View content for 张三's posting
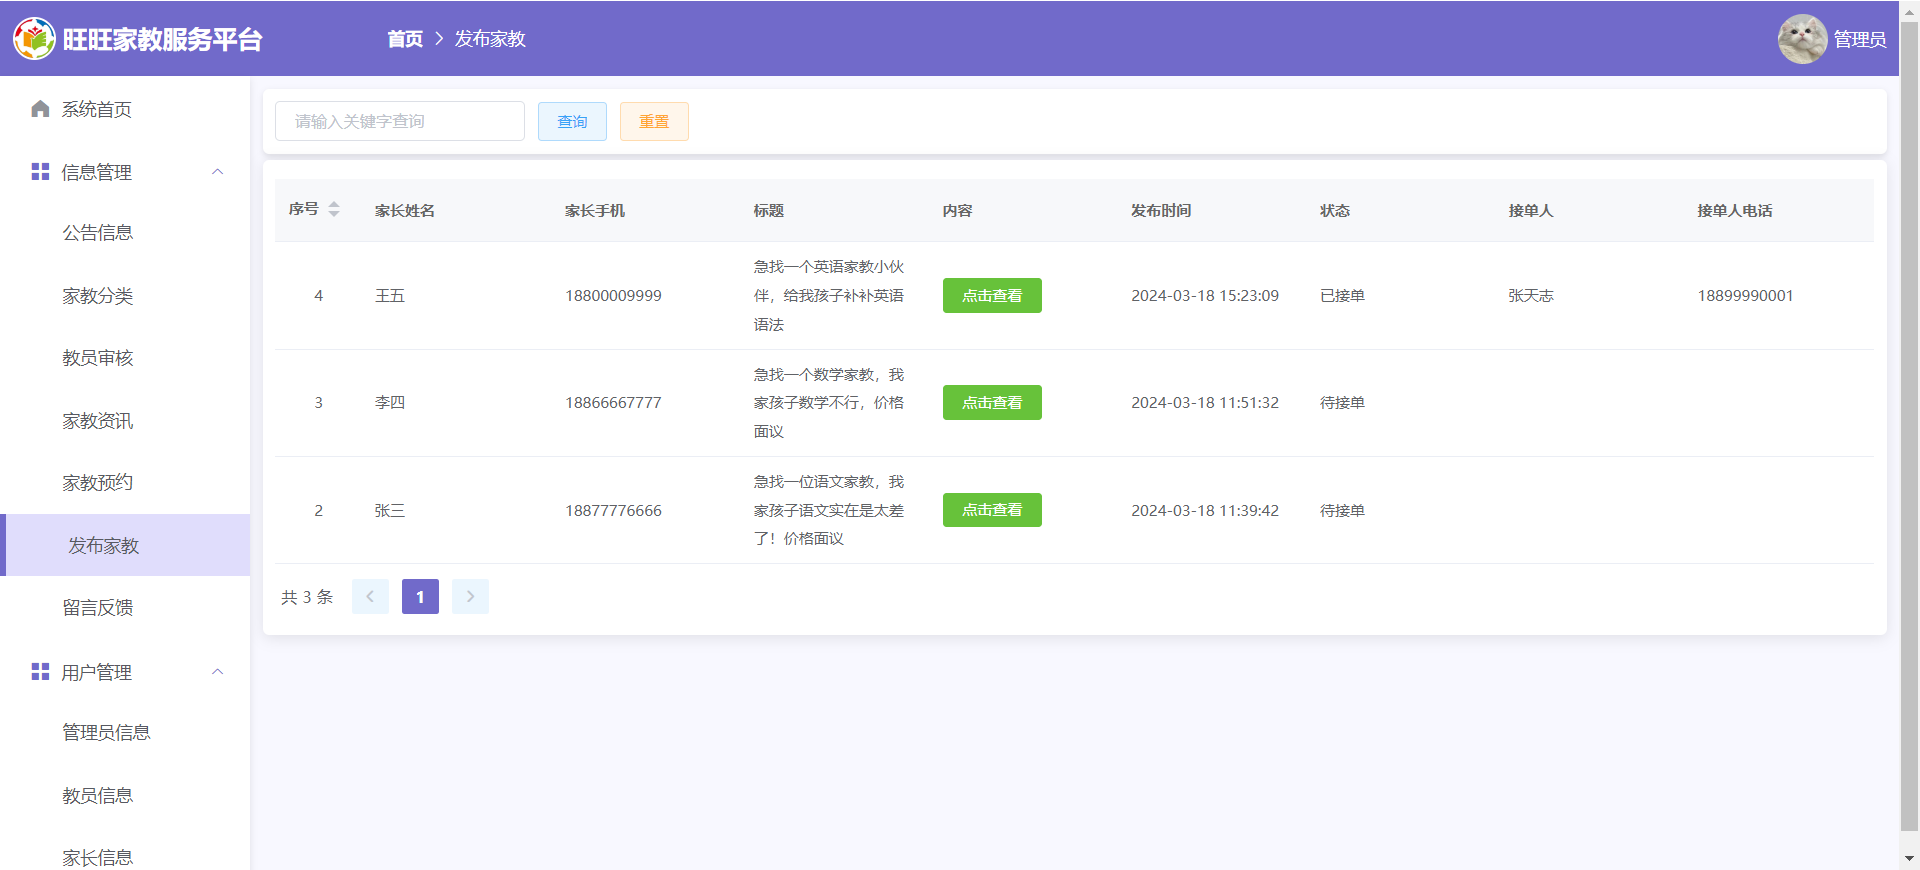Screen dimensions: 1920x870 992,510
